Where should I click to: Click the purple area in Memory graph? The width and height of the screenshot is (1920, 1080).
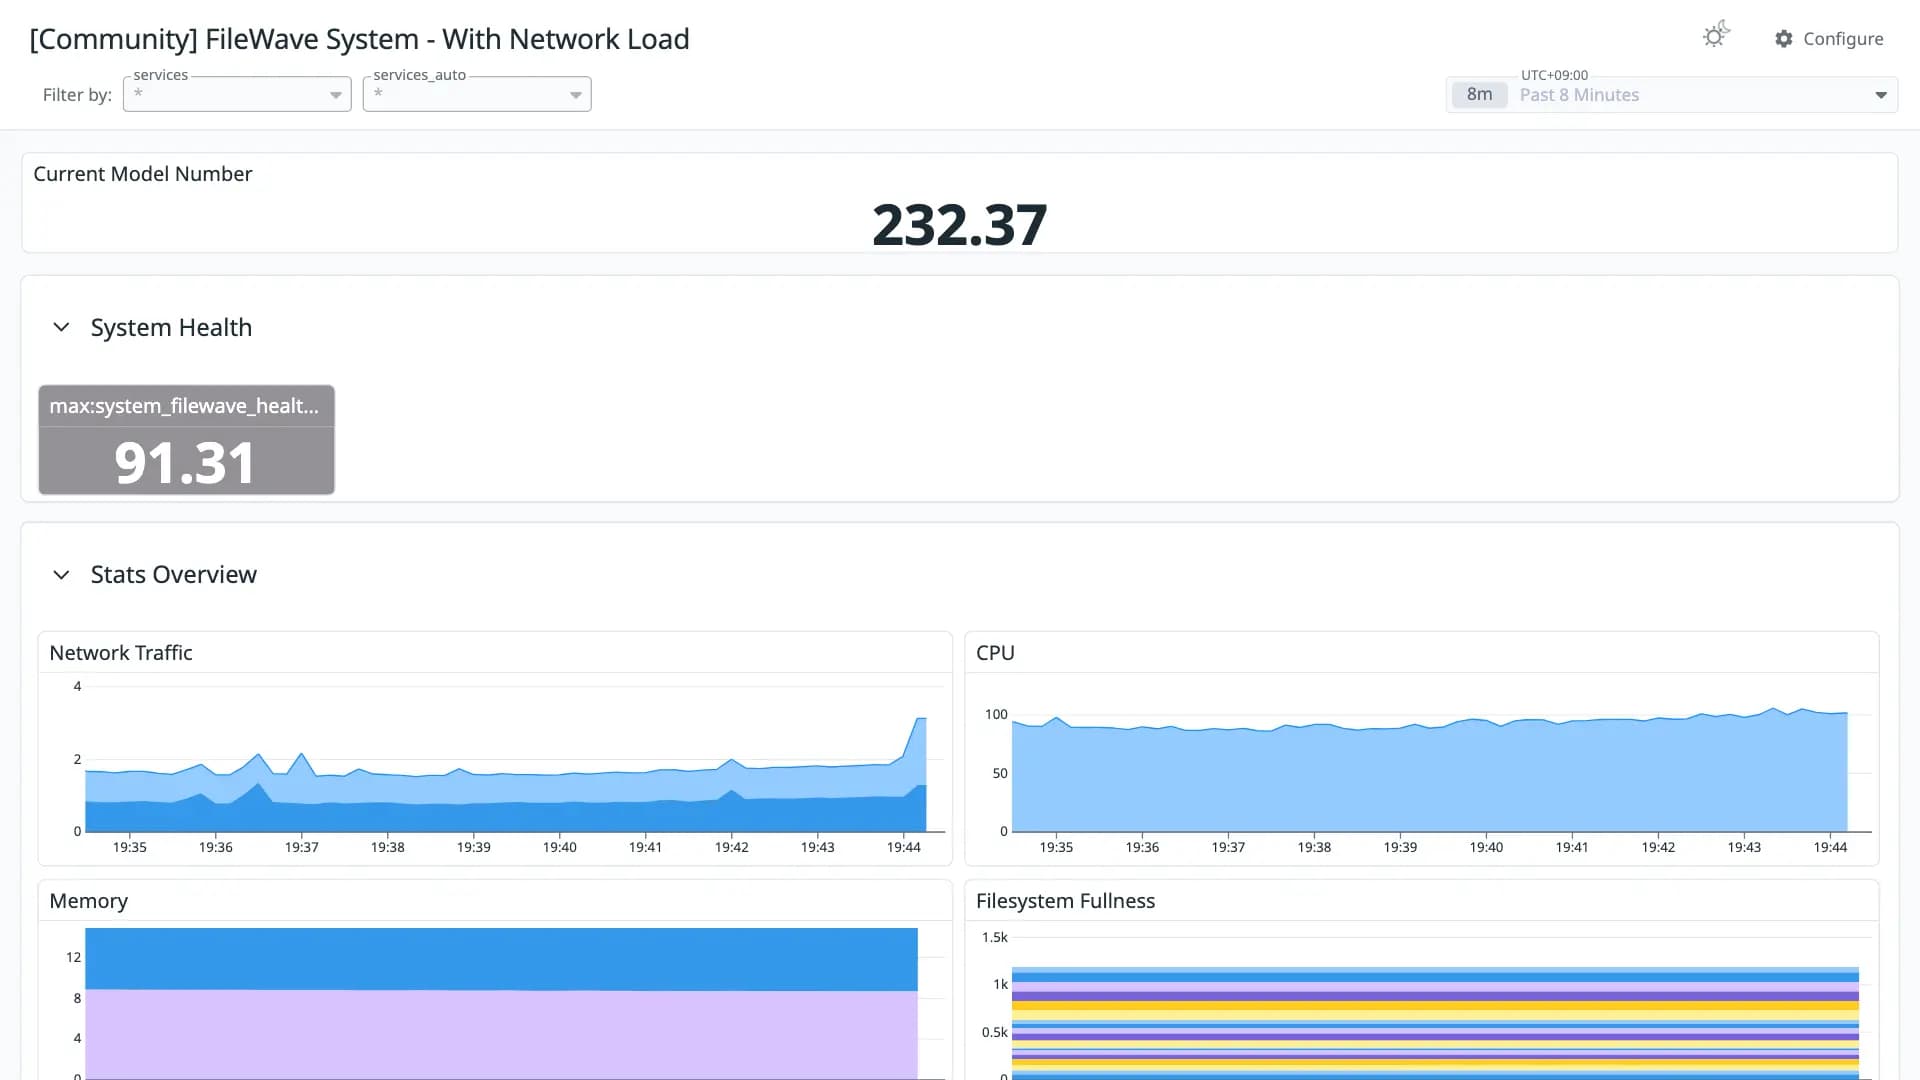(501, 1035)
